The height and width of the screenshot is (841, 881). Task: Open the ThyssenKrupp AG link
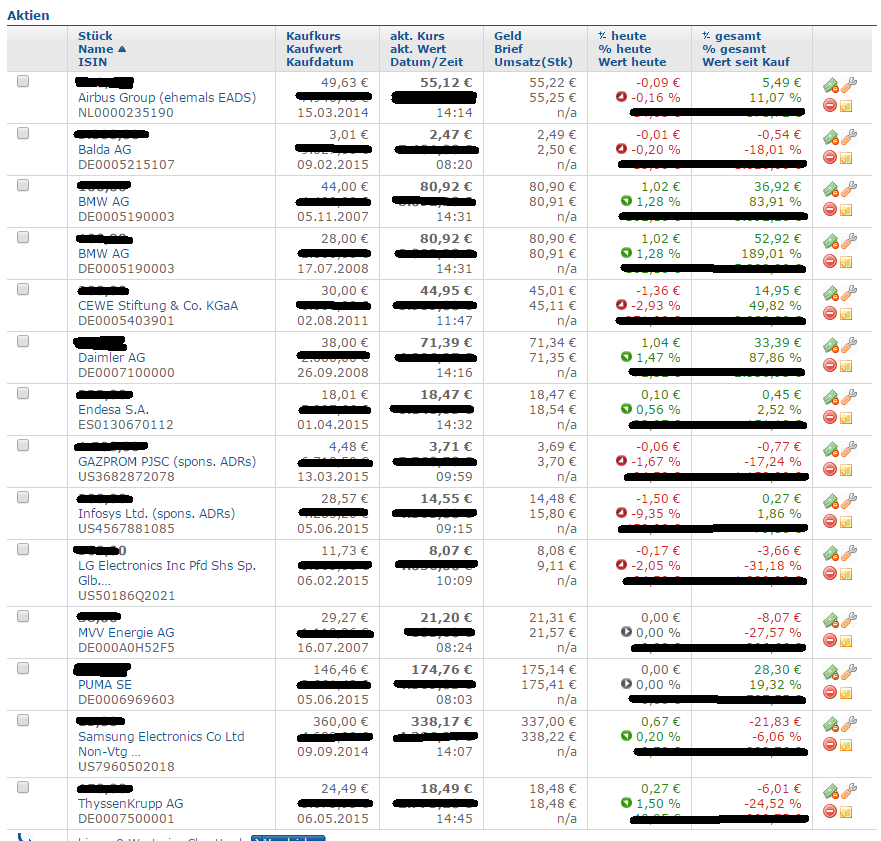(130, 804)
